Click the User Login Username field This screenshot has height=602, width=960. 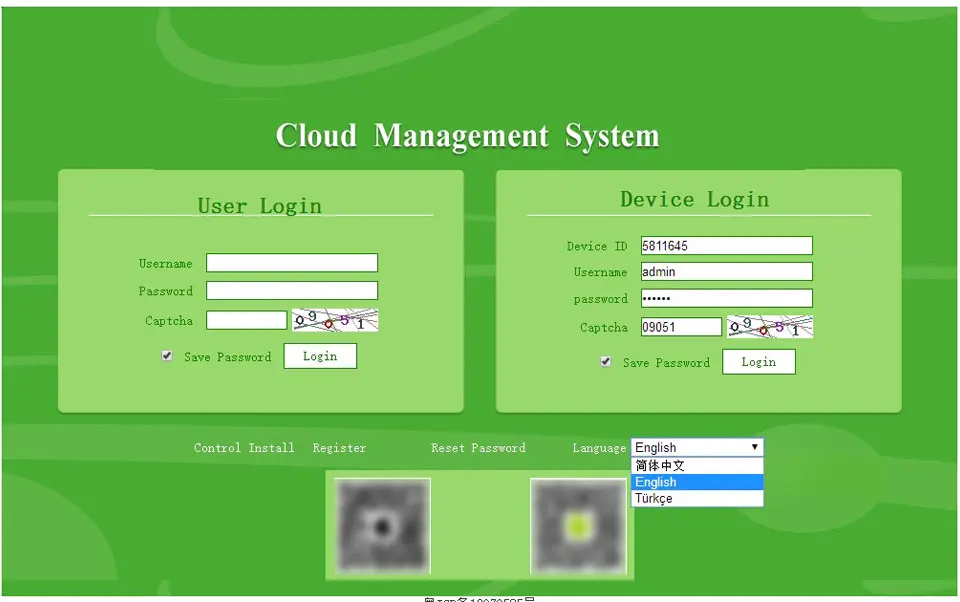292,263
